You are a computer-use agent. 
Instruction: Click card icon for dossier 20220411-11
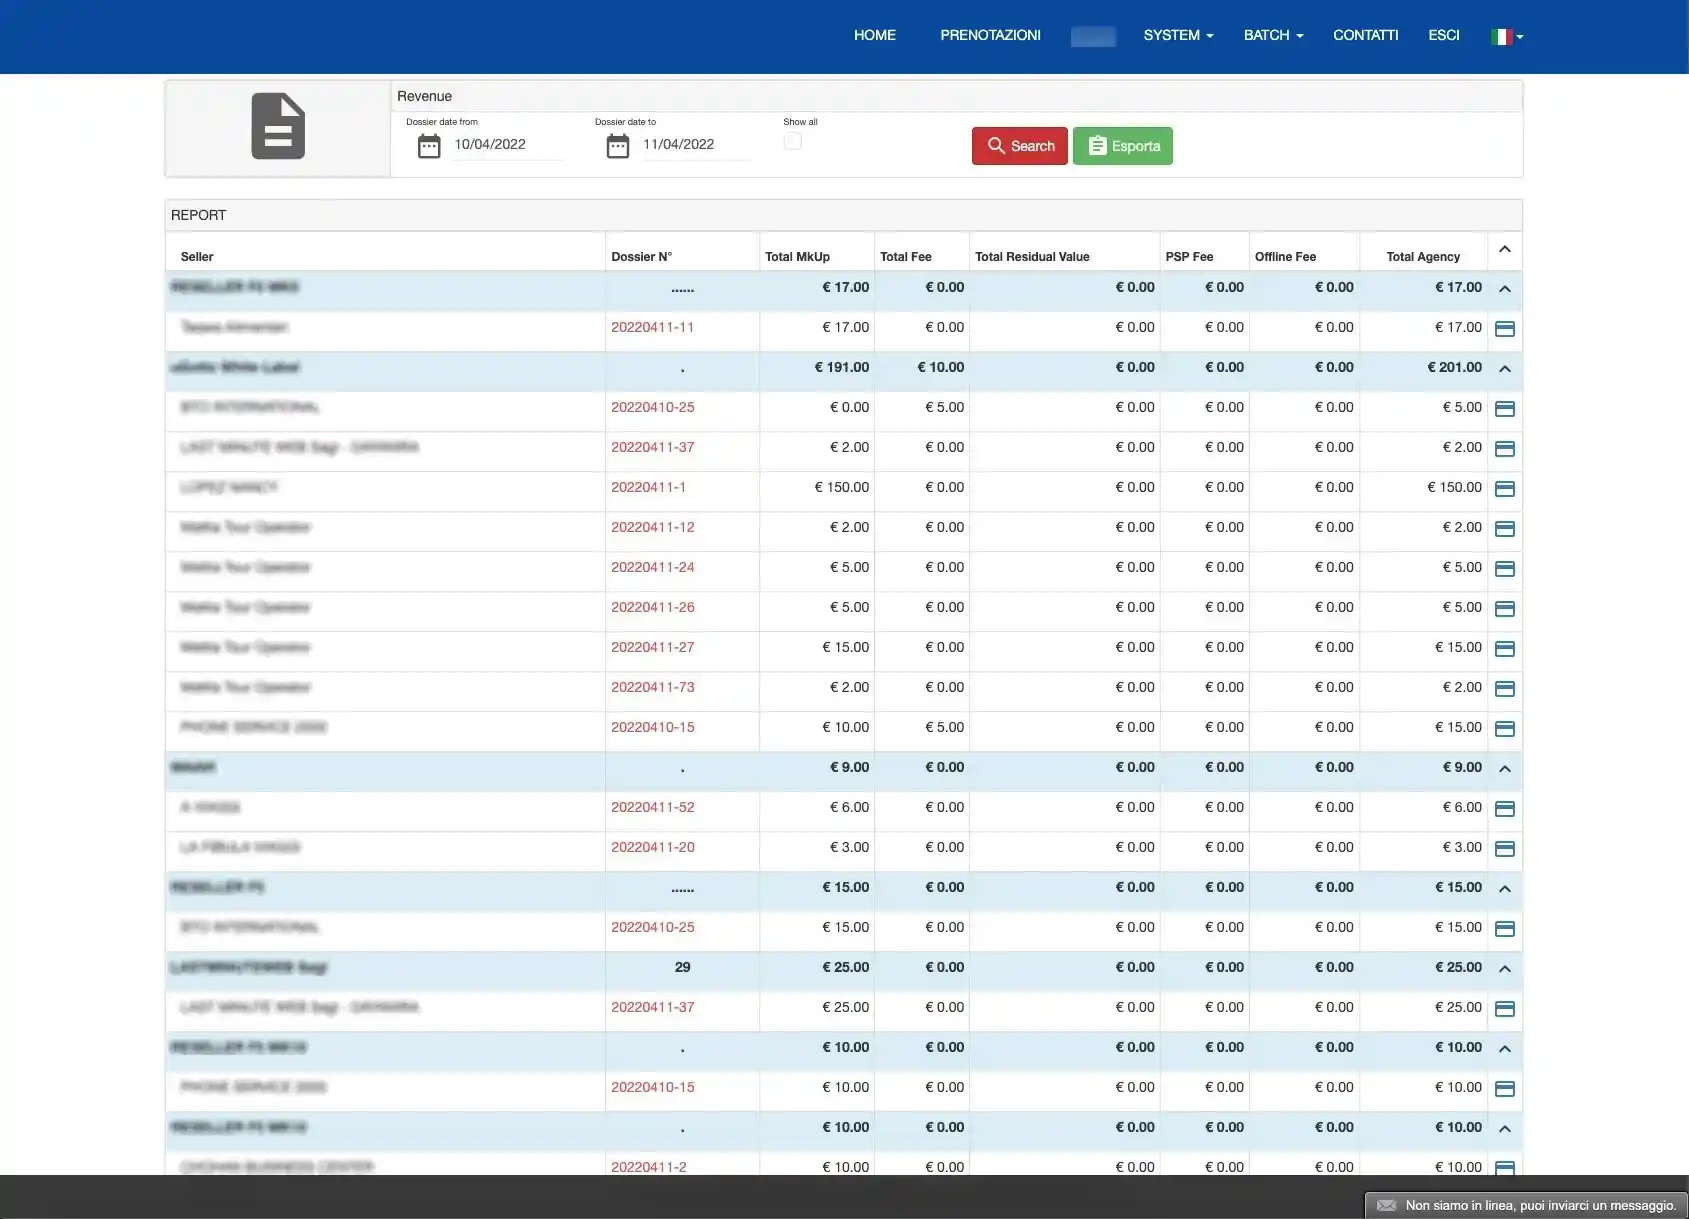[x=1504, y=329]
